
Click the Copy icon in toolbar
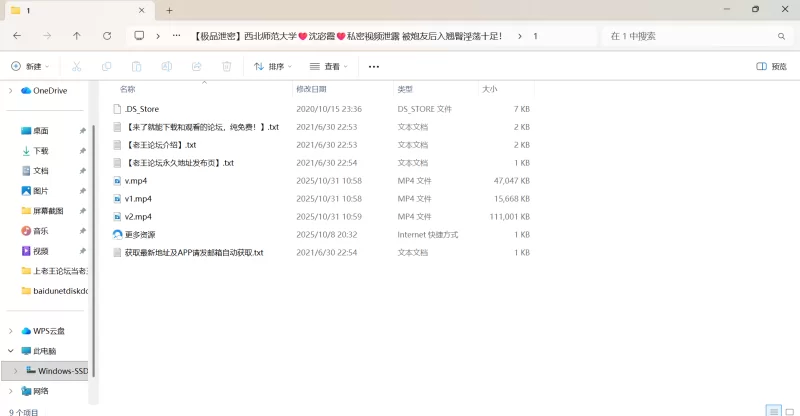click(x=106, y=67)
